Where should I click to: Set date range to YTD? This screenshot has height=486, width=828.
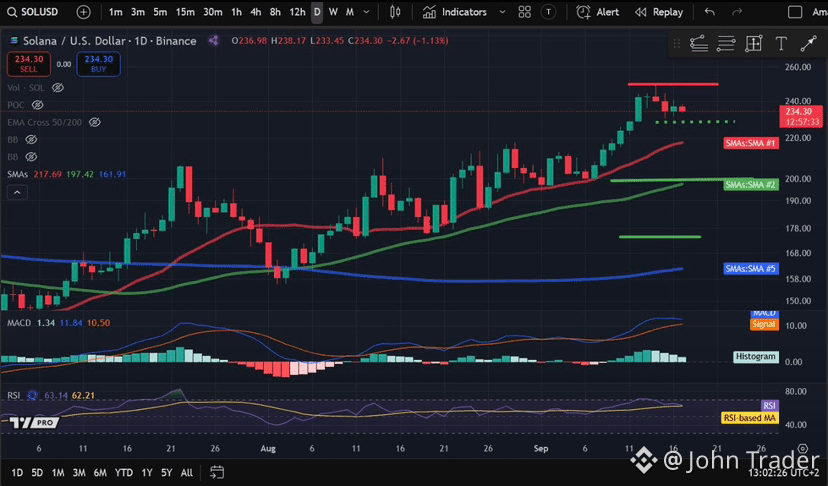124,473
